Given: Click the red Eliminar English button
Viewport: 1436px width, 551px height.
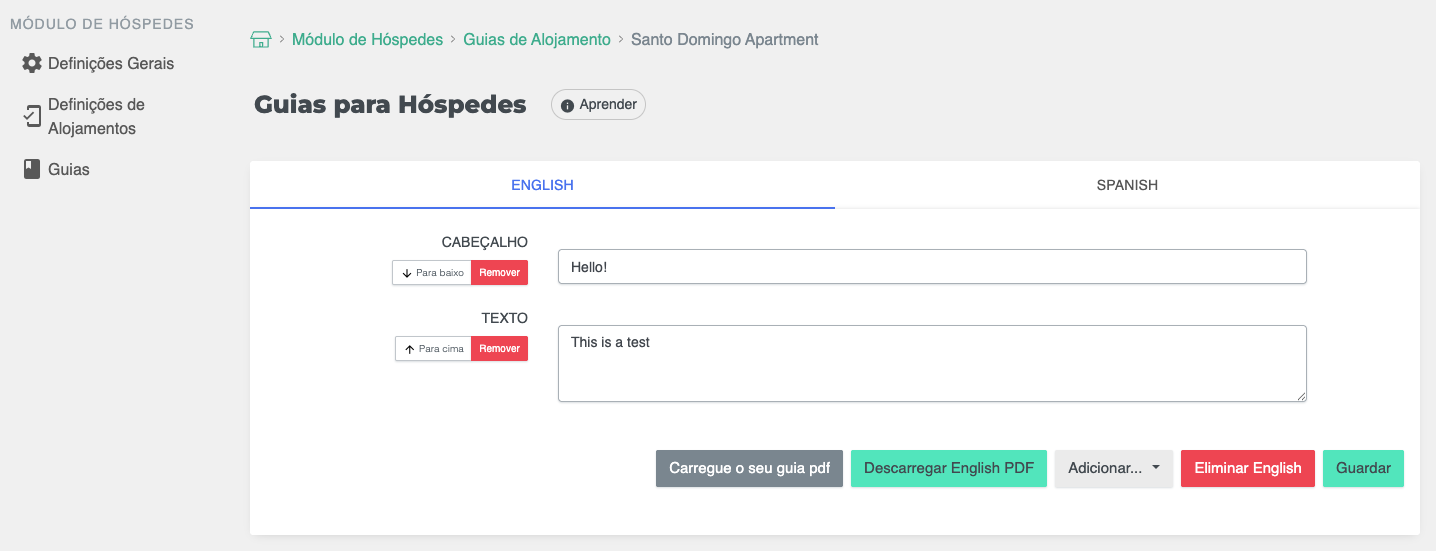Looking at the screenshot, I should tap(1247, 468).
